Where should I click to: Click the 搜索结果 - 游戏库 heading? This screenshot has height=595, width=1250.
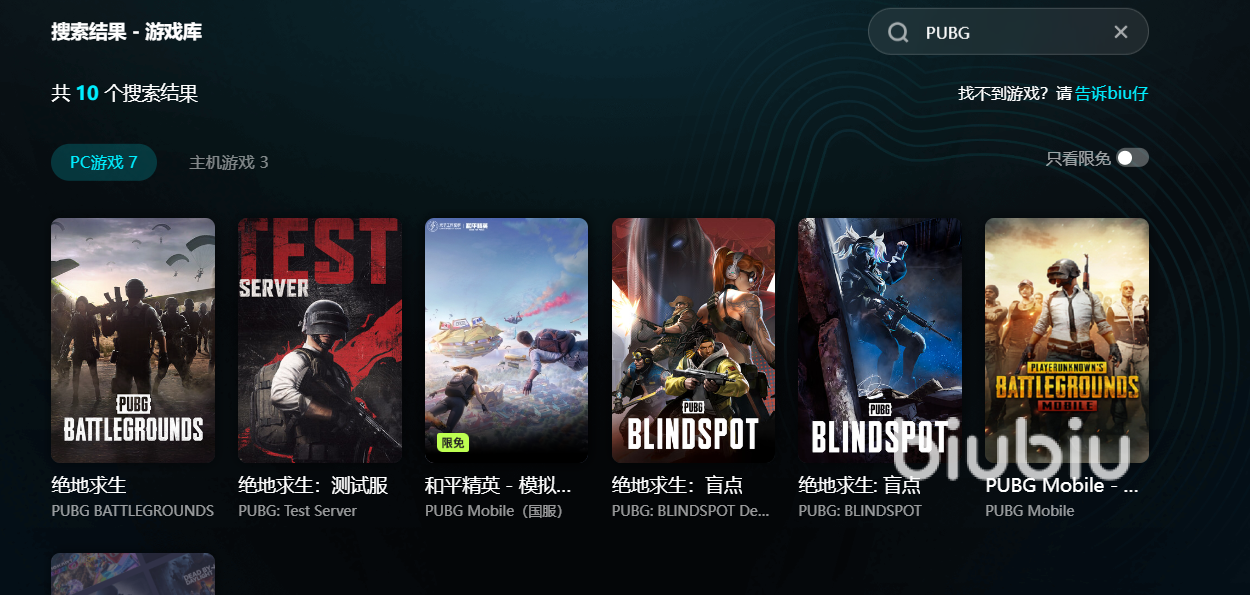pos(127,32)
